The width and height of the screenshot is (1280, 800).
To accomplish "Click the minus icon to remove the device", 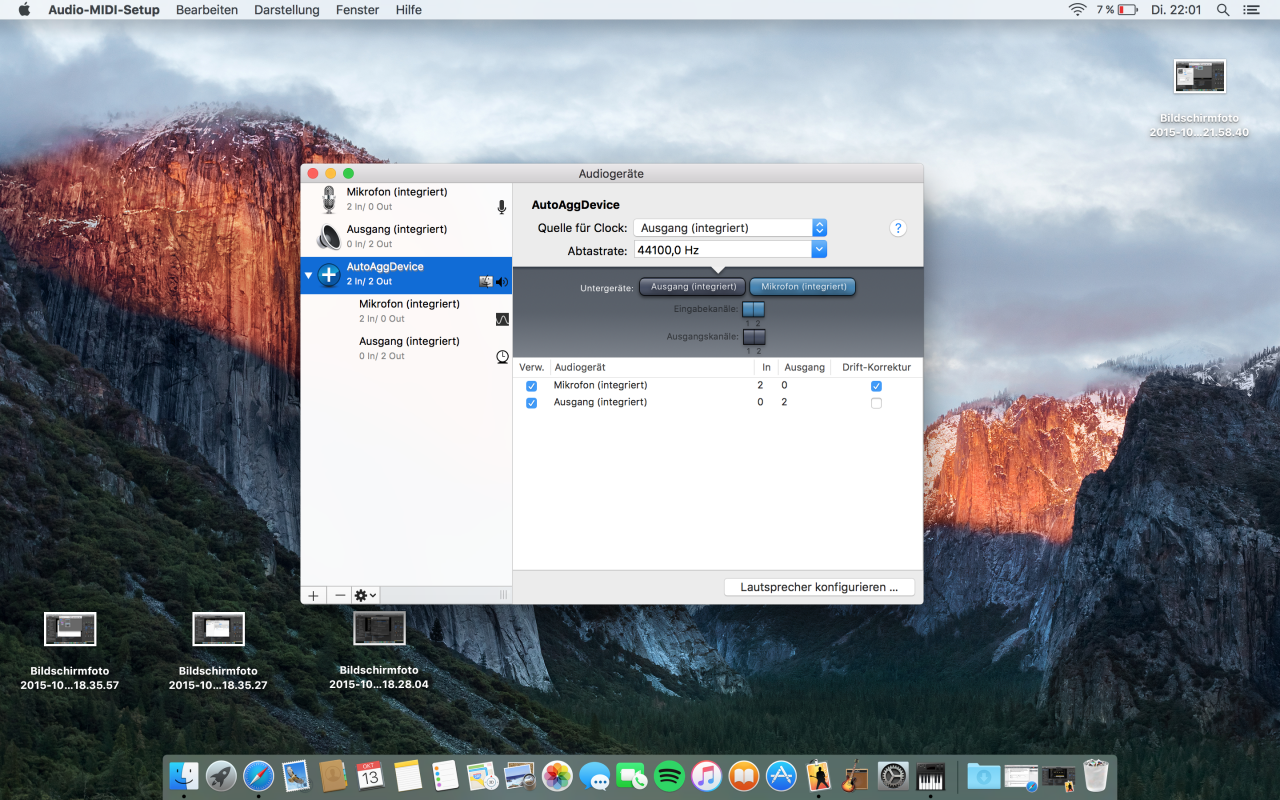I will pos(340,595).
